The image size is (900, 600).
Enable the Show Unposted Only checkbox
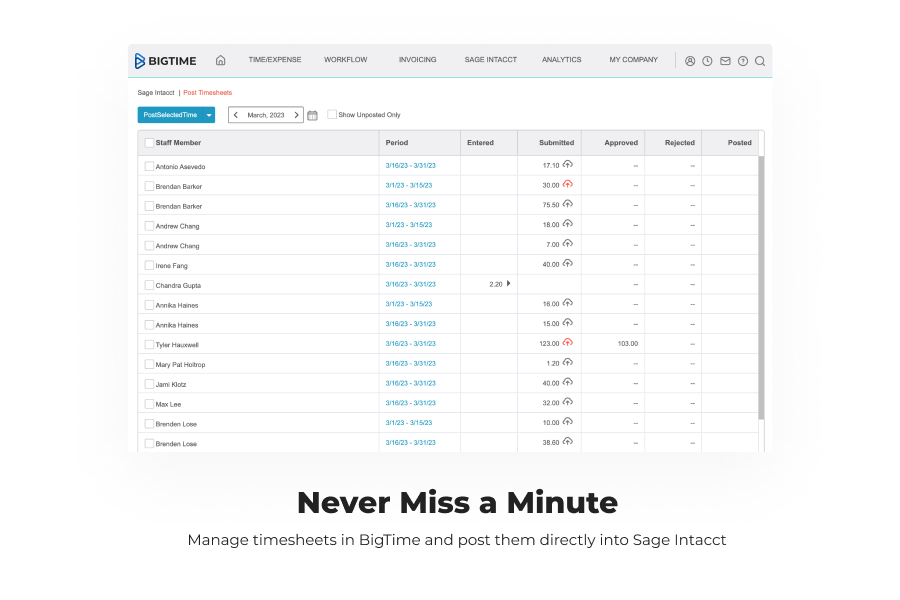click(332, 115)
